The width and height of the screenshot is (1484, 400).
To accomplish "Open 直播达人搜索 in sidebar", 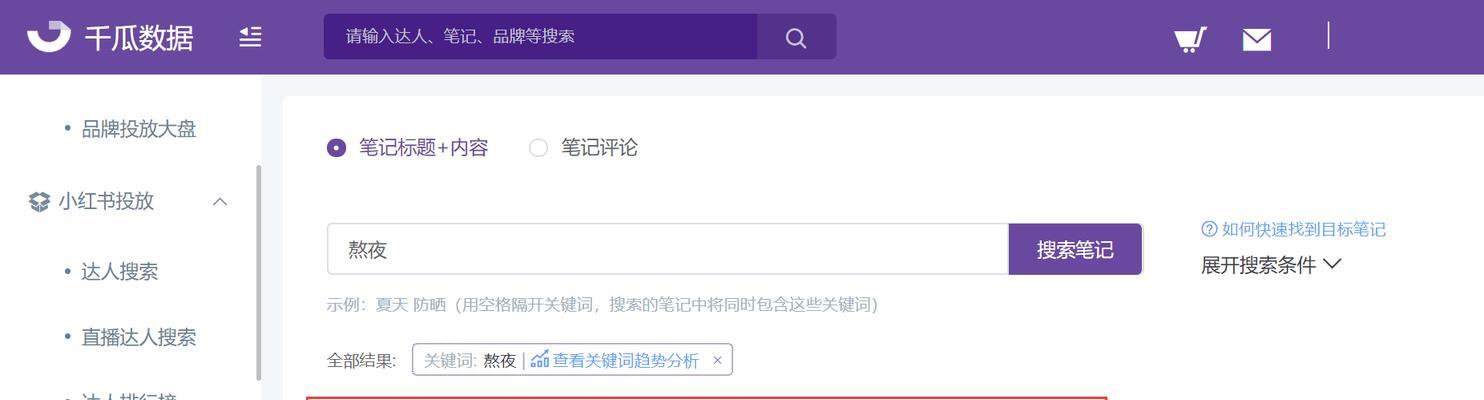I will point(139,338).
